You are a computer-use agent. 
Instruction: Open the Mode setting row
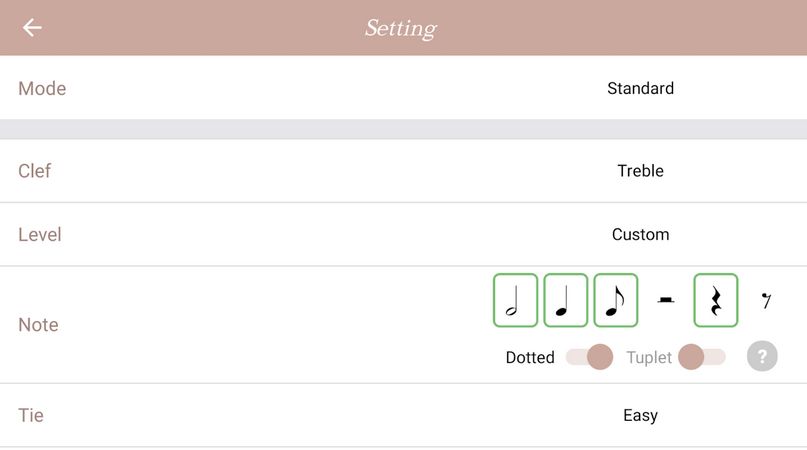point(42,88)
